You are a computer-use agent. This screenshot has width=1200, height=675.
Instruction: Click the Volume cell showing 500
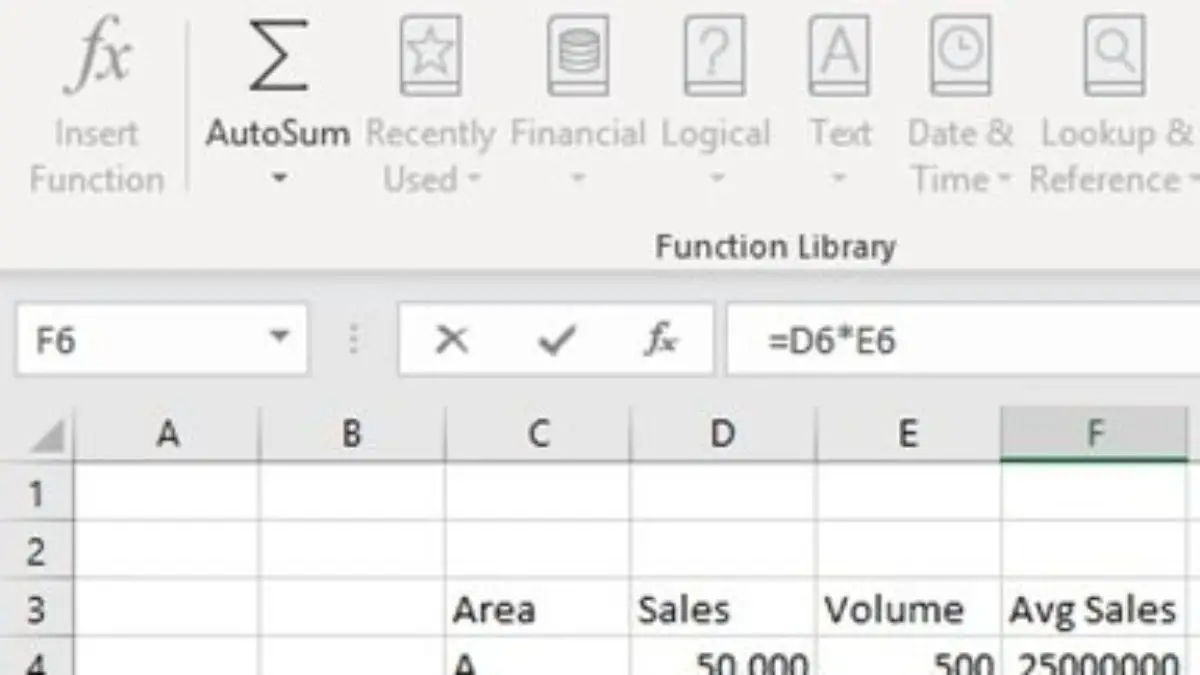[908, 658]
